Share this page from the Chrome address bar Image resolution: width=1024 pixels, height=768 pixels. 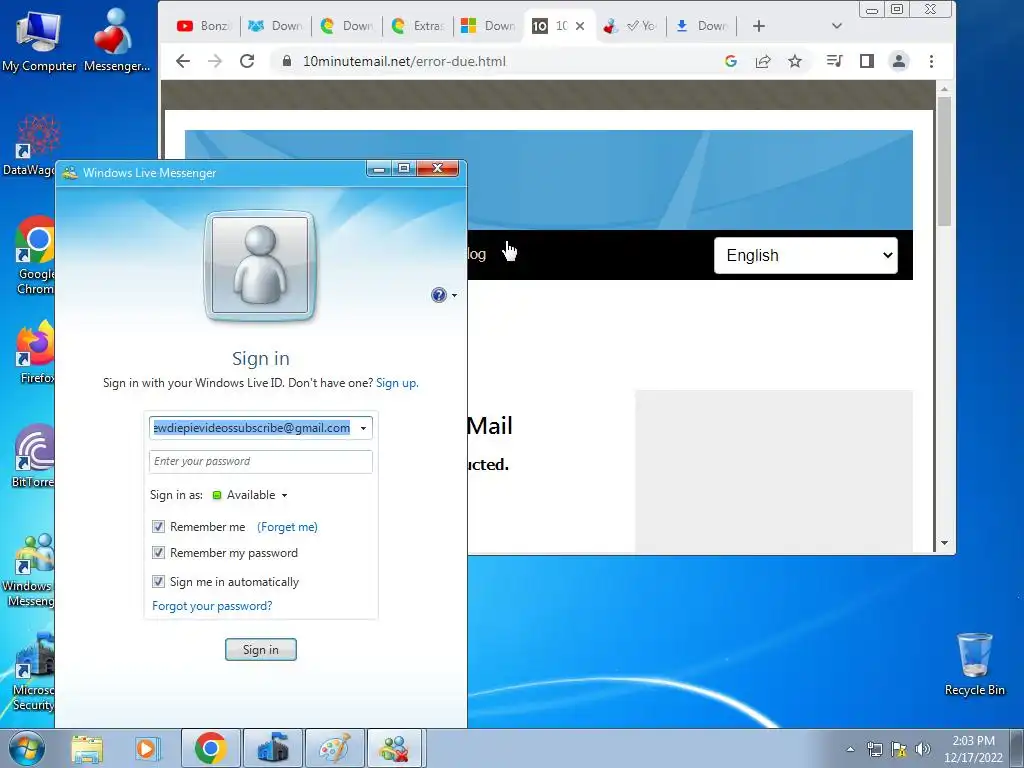[x=763, y=61]
